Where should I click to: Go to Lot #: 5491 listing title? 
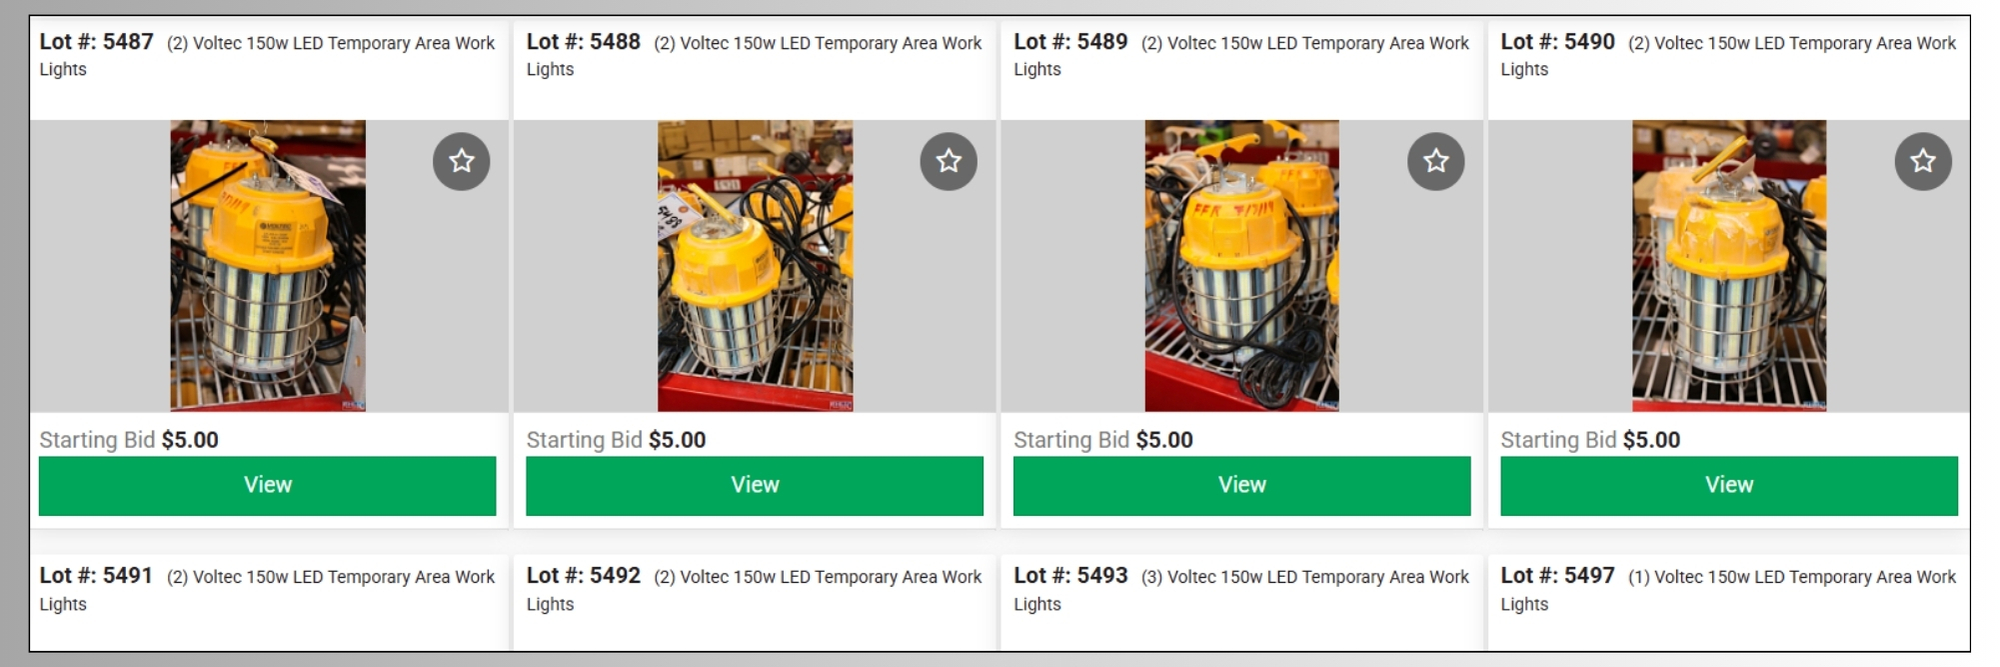[x=267, y=589]
